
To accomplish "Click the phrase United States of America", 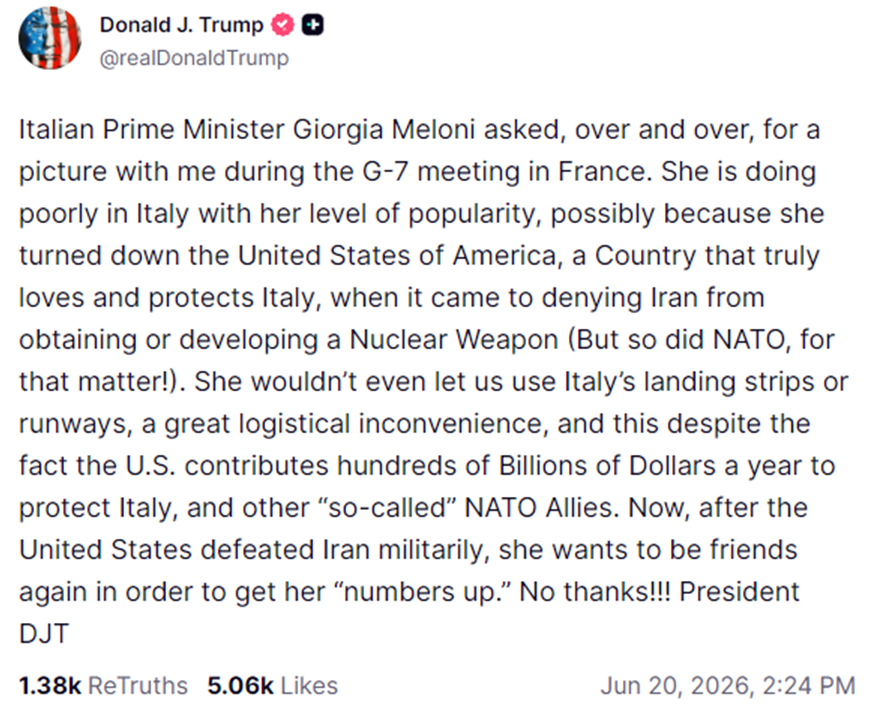I will [x=397, y=256].
